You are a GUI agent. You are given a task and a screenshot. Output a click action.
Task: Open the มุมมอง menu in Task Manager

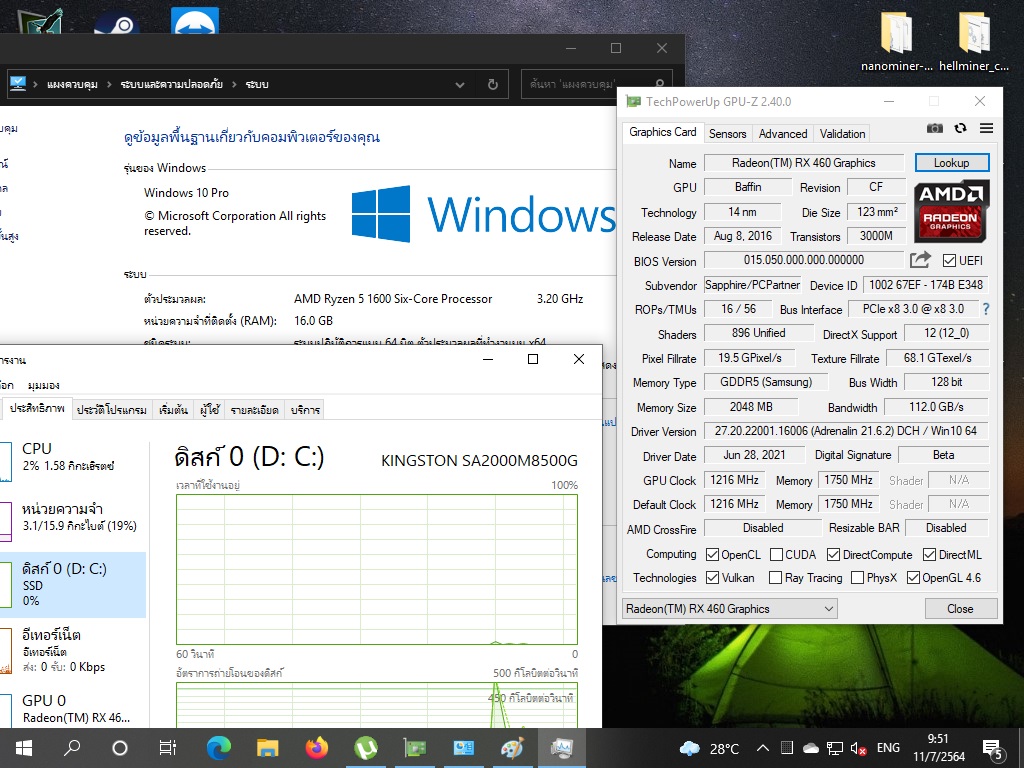click(x=44, y=385)
